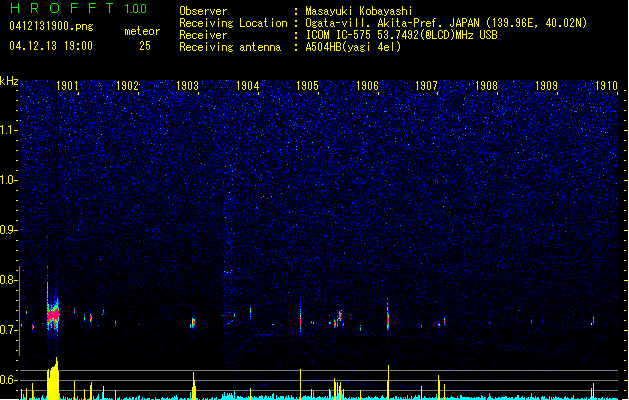Click time marker 1902
Image resolution: width=629 pixels, height=400 pixels.
point(127,86)
